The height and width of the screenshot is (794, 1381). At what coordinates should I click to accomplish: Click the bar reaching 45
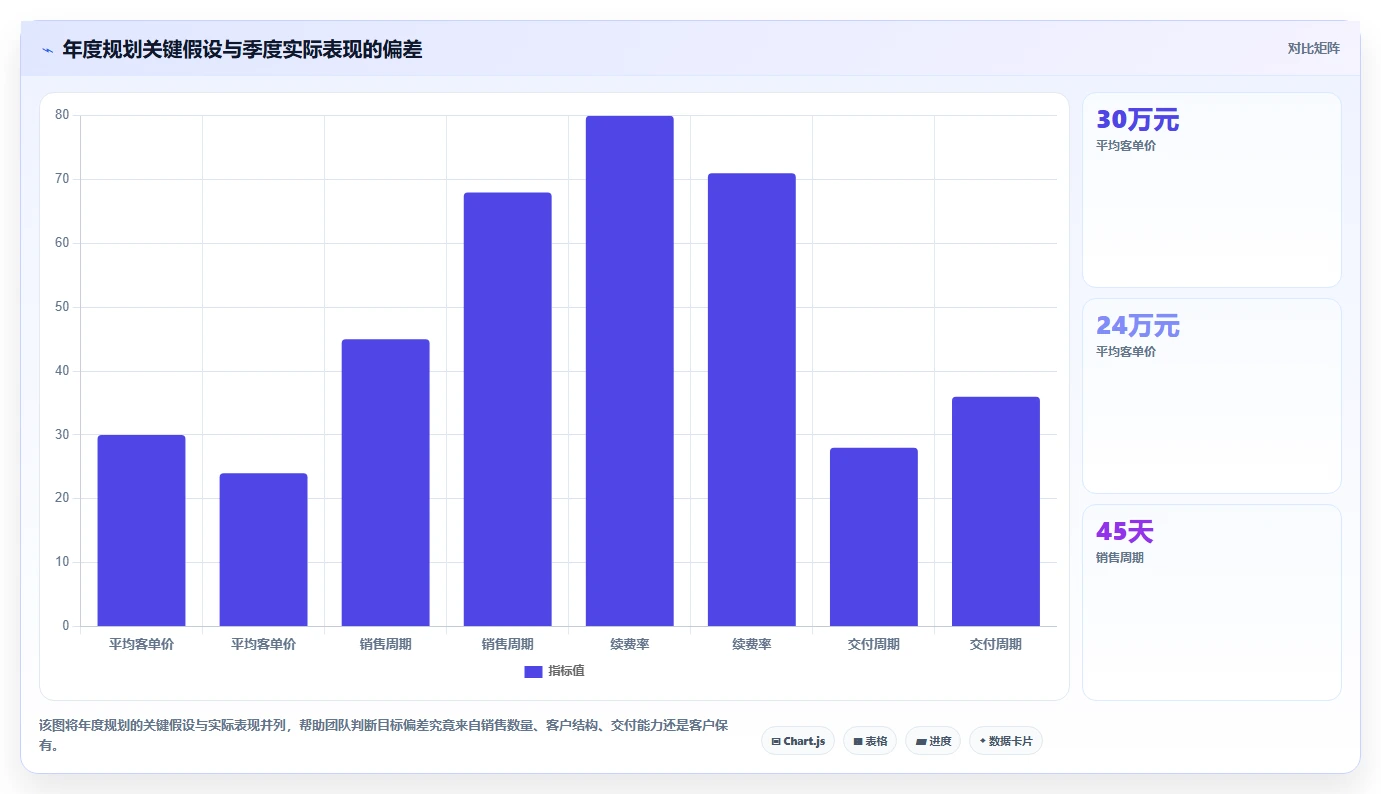385,483
